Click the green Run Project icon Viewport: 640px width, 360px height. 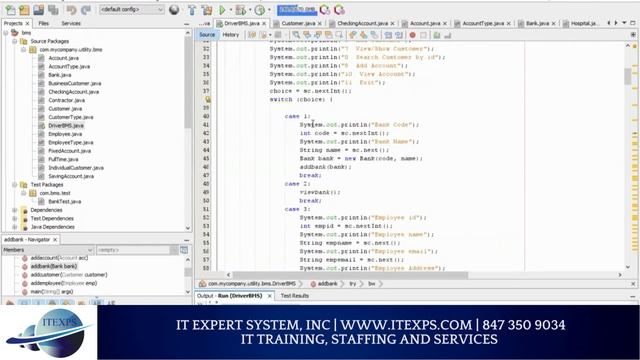(x=222, y=9)
